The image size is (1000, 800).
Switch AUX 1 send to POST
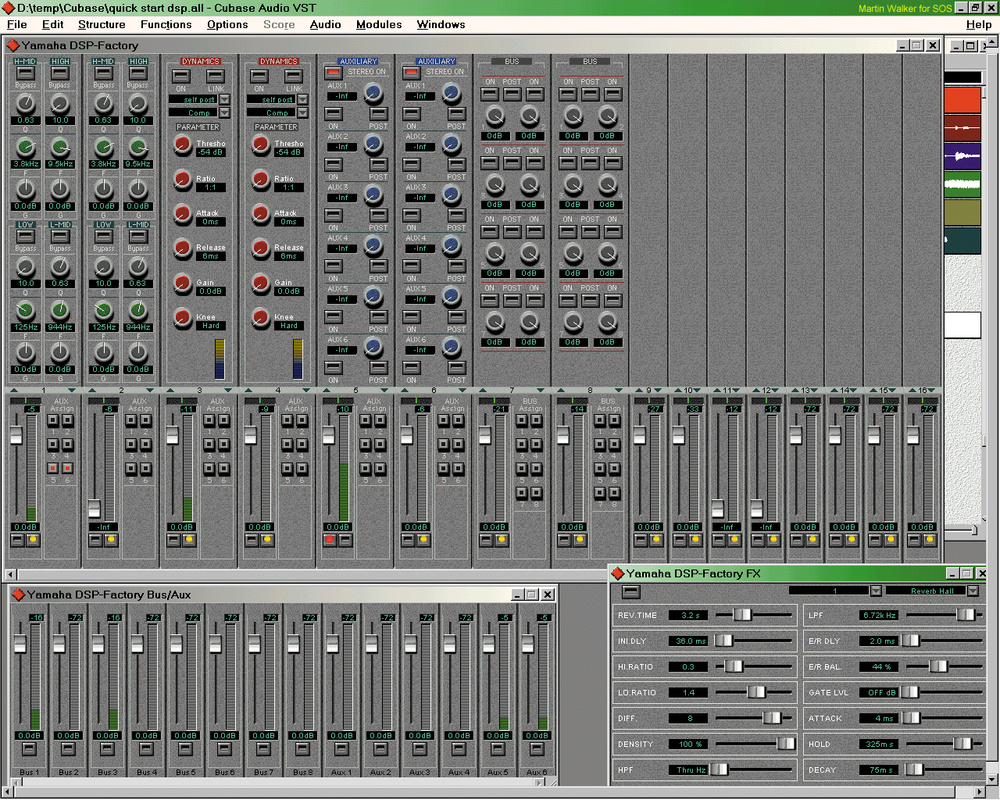tap(377, 115)
